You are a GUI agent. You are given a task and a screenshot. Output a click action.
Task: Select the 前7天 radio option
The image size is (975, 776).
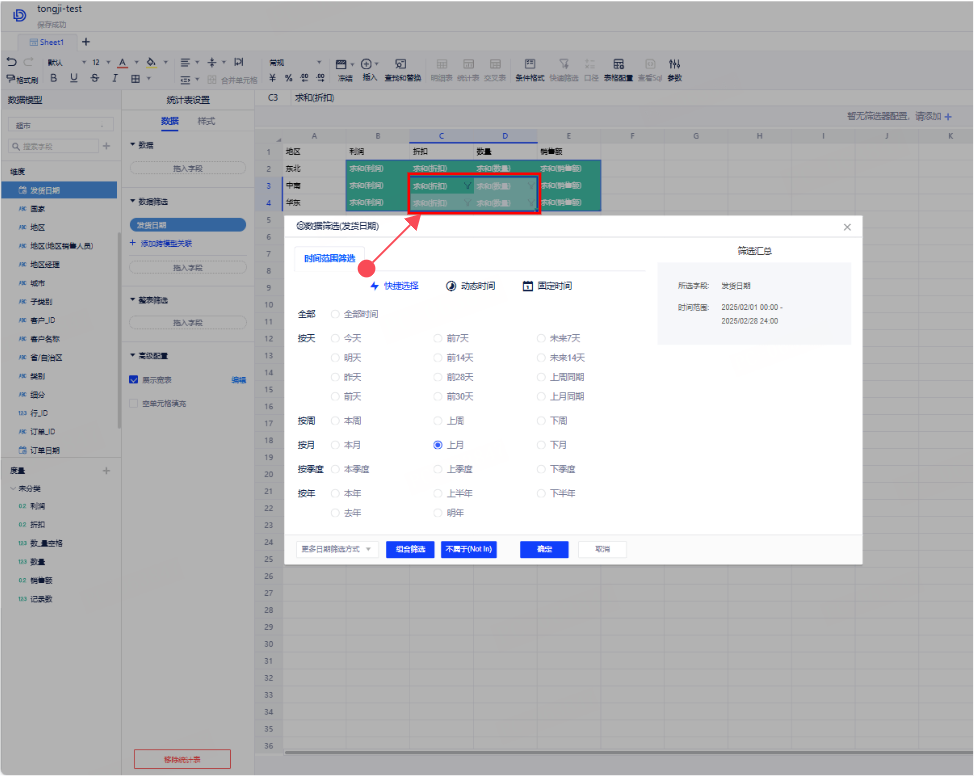click(438, 338)
